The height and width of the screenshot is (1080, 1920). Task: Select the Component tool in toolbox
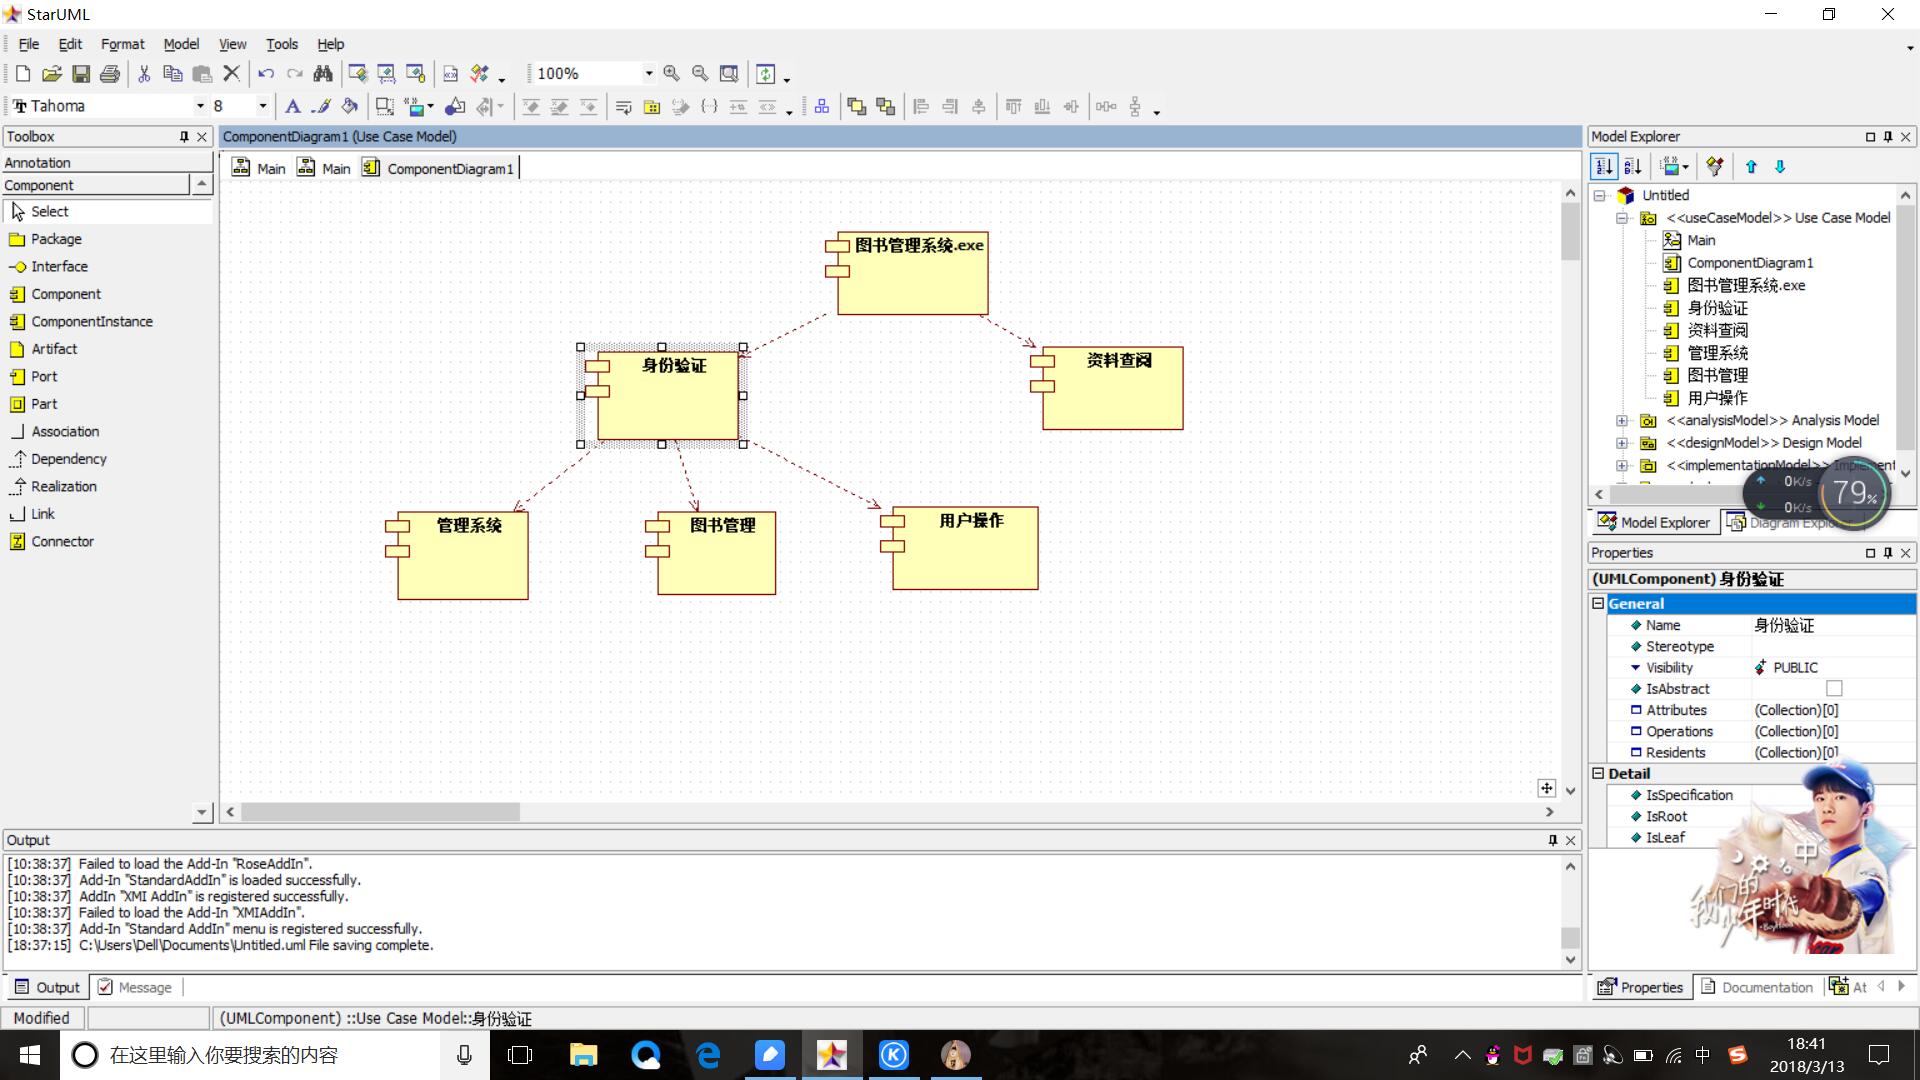click(65, 294)
